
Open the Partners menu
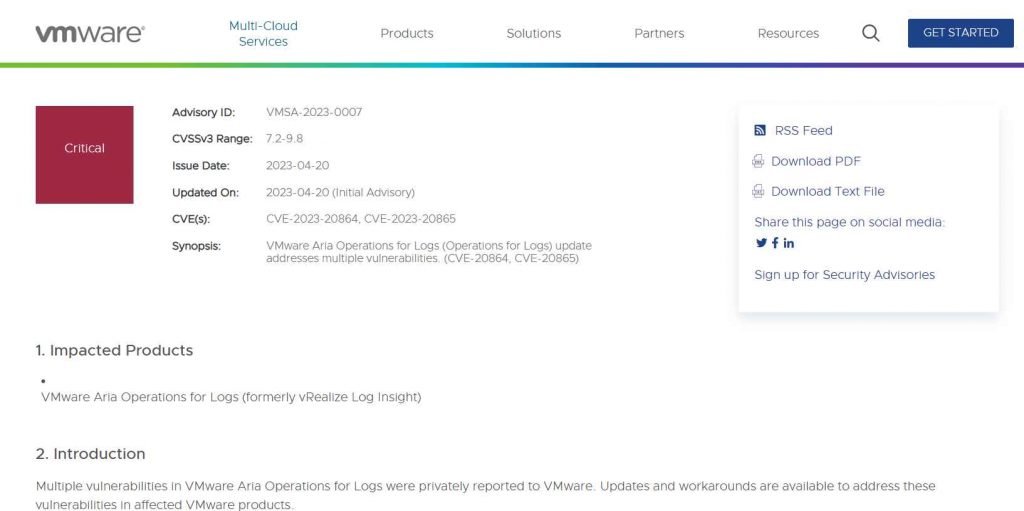point(659,33)
